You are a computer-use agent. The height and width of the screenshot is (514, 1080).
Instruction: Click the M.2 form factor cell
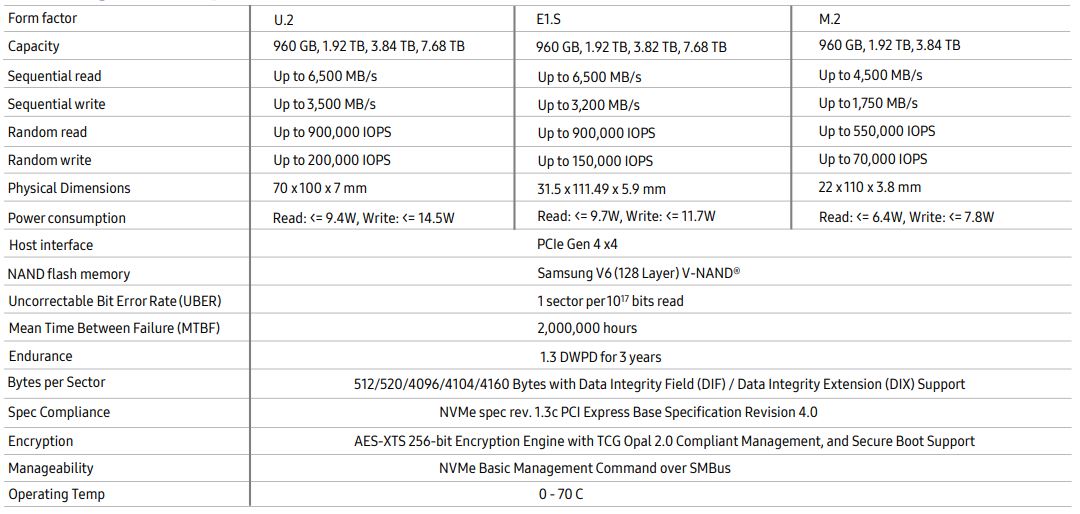coord(831,18)
